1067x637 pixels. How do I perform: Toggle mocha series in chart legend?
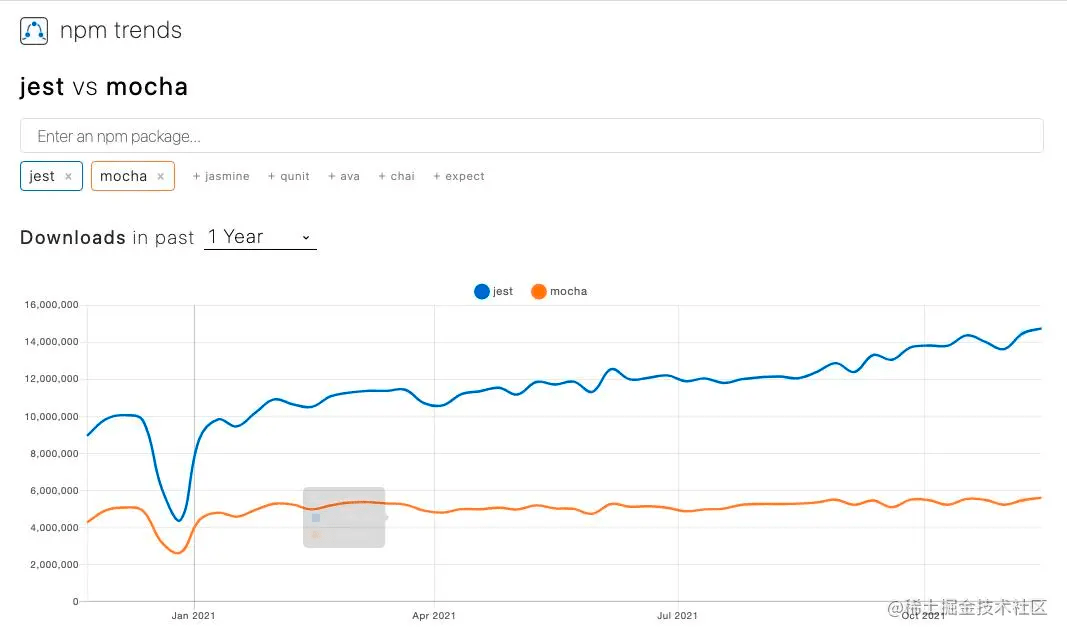568,291
